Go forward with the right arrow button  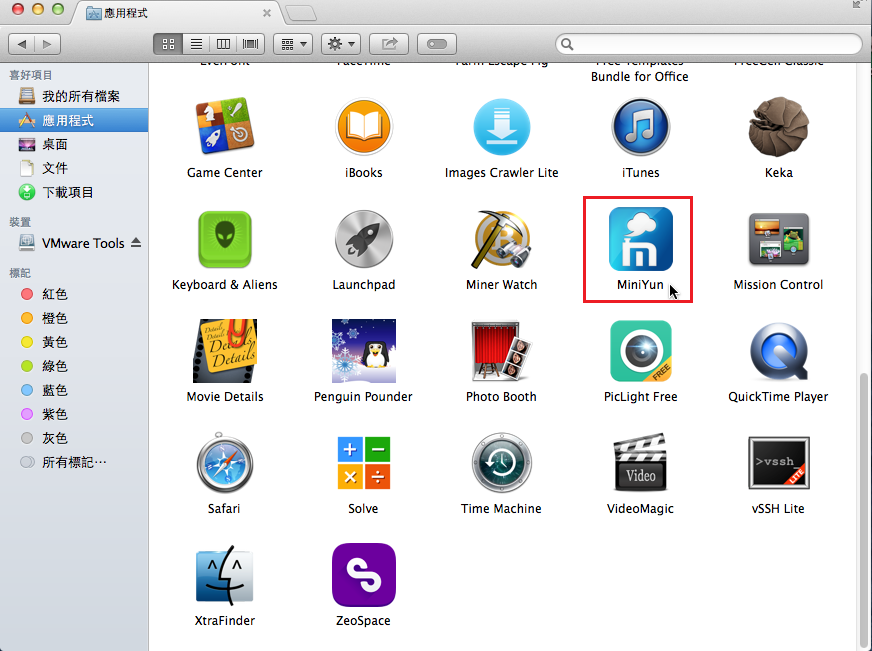coord(47,44)
